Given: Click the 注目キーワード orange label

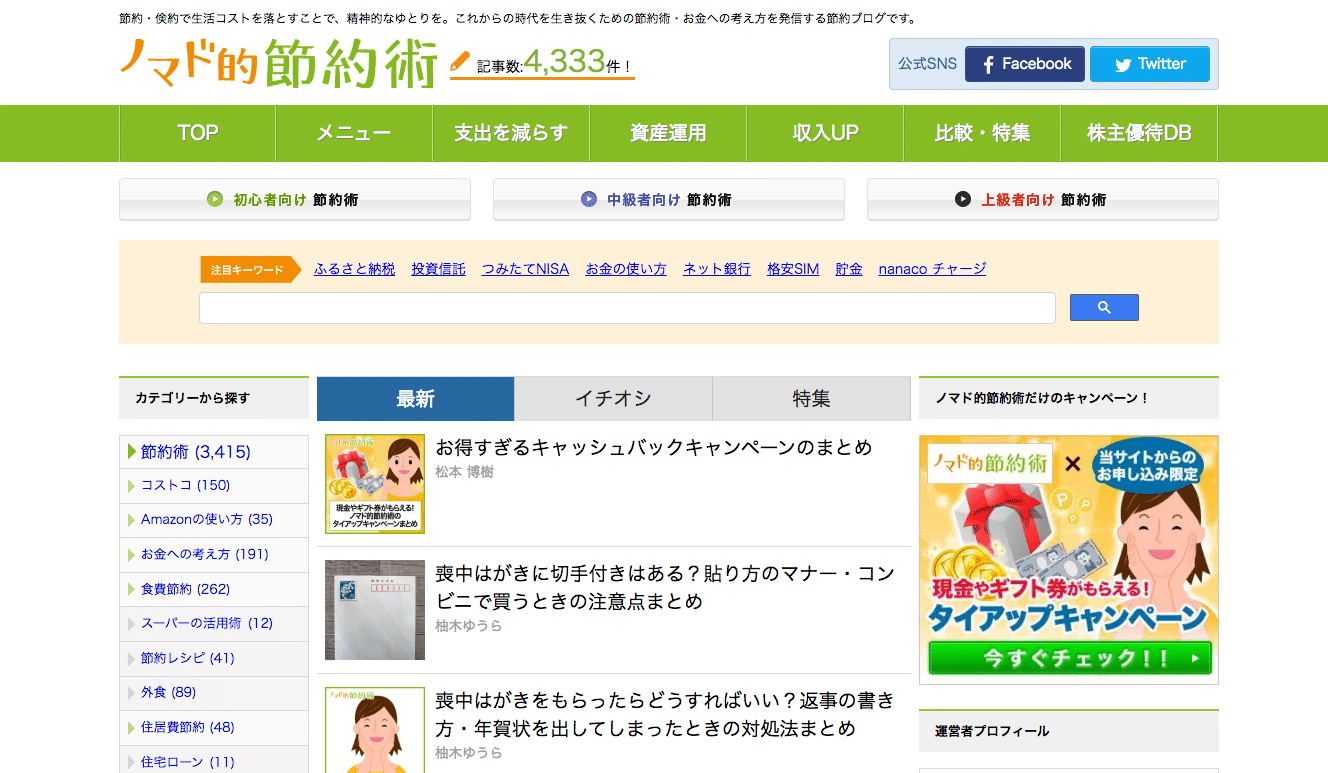Looking at the screenshot, I should [250, 270].
